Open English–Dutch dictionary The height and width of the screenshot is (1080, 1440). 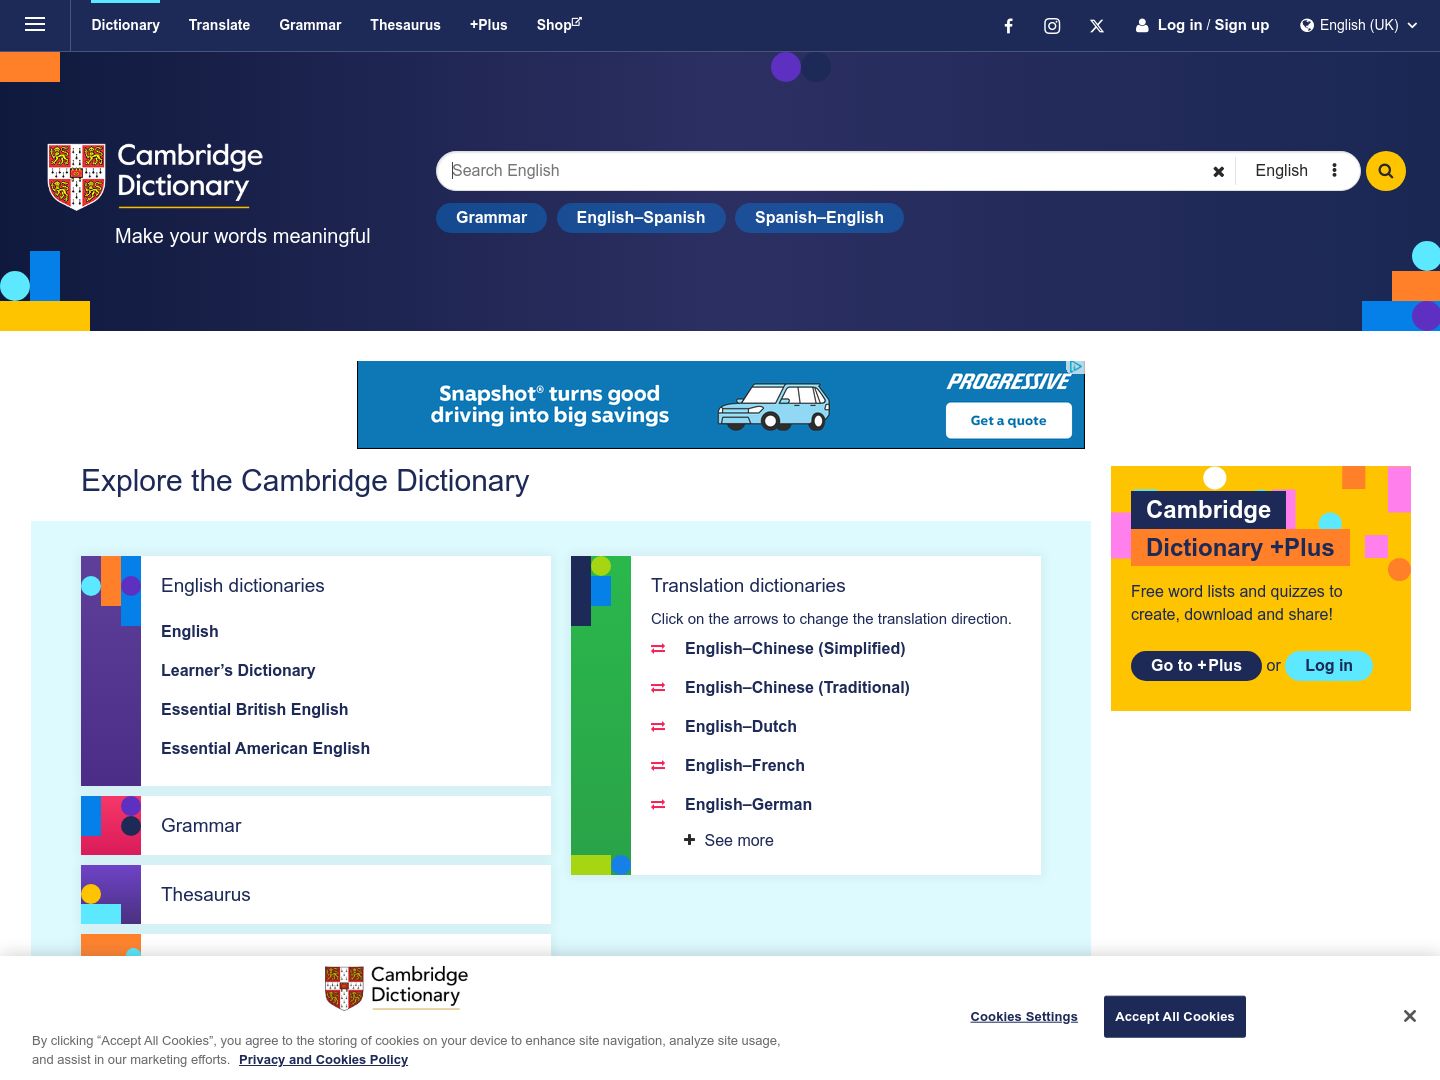pyautogui.click(x=741, y=726)
